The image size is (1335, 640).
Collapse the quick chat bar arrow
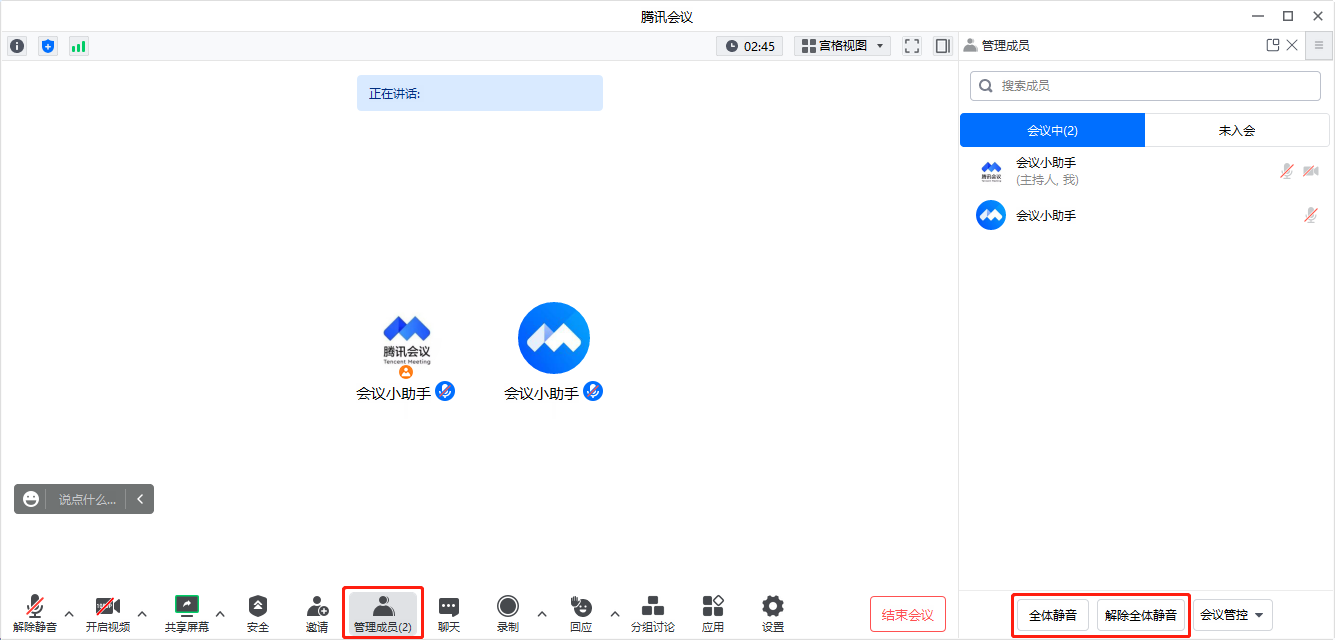140,499
